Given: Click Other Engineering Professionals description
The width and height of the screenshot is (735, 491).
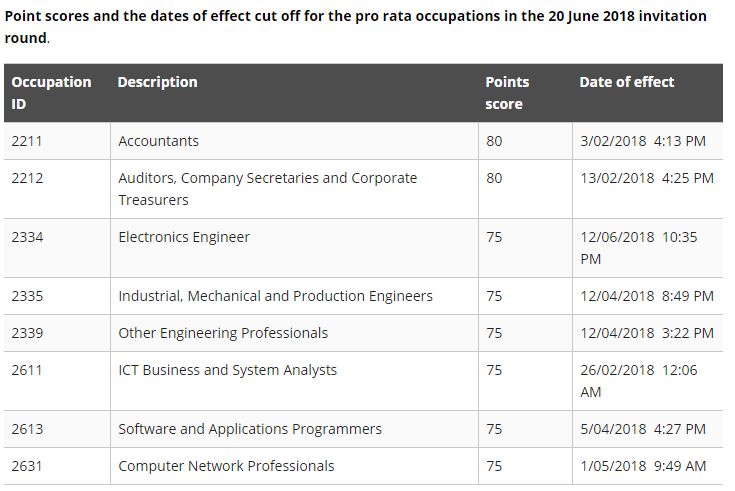Looking at the screenshot, I should coord(223,333).
